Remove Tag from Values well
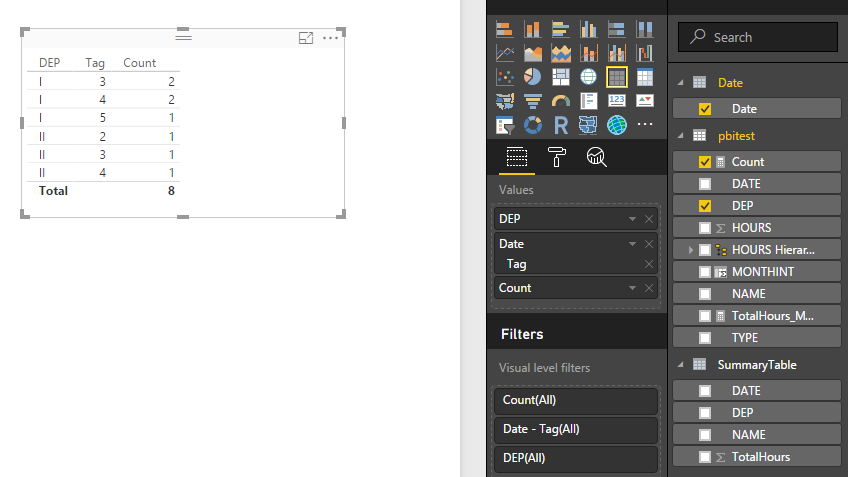 [x=649, y=264]
